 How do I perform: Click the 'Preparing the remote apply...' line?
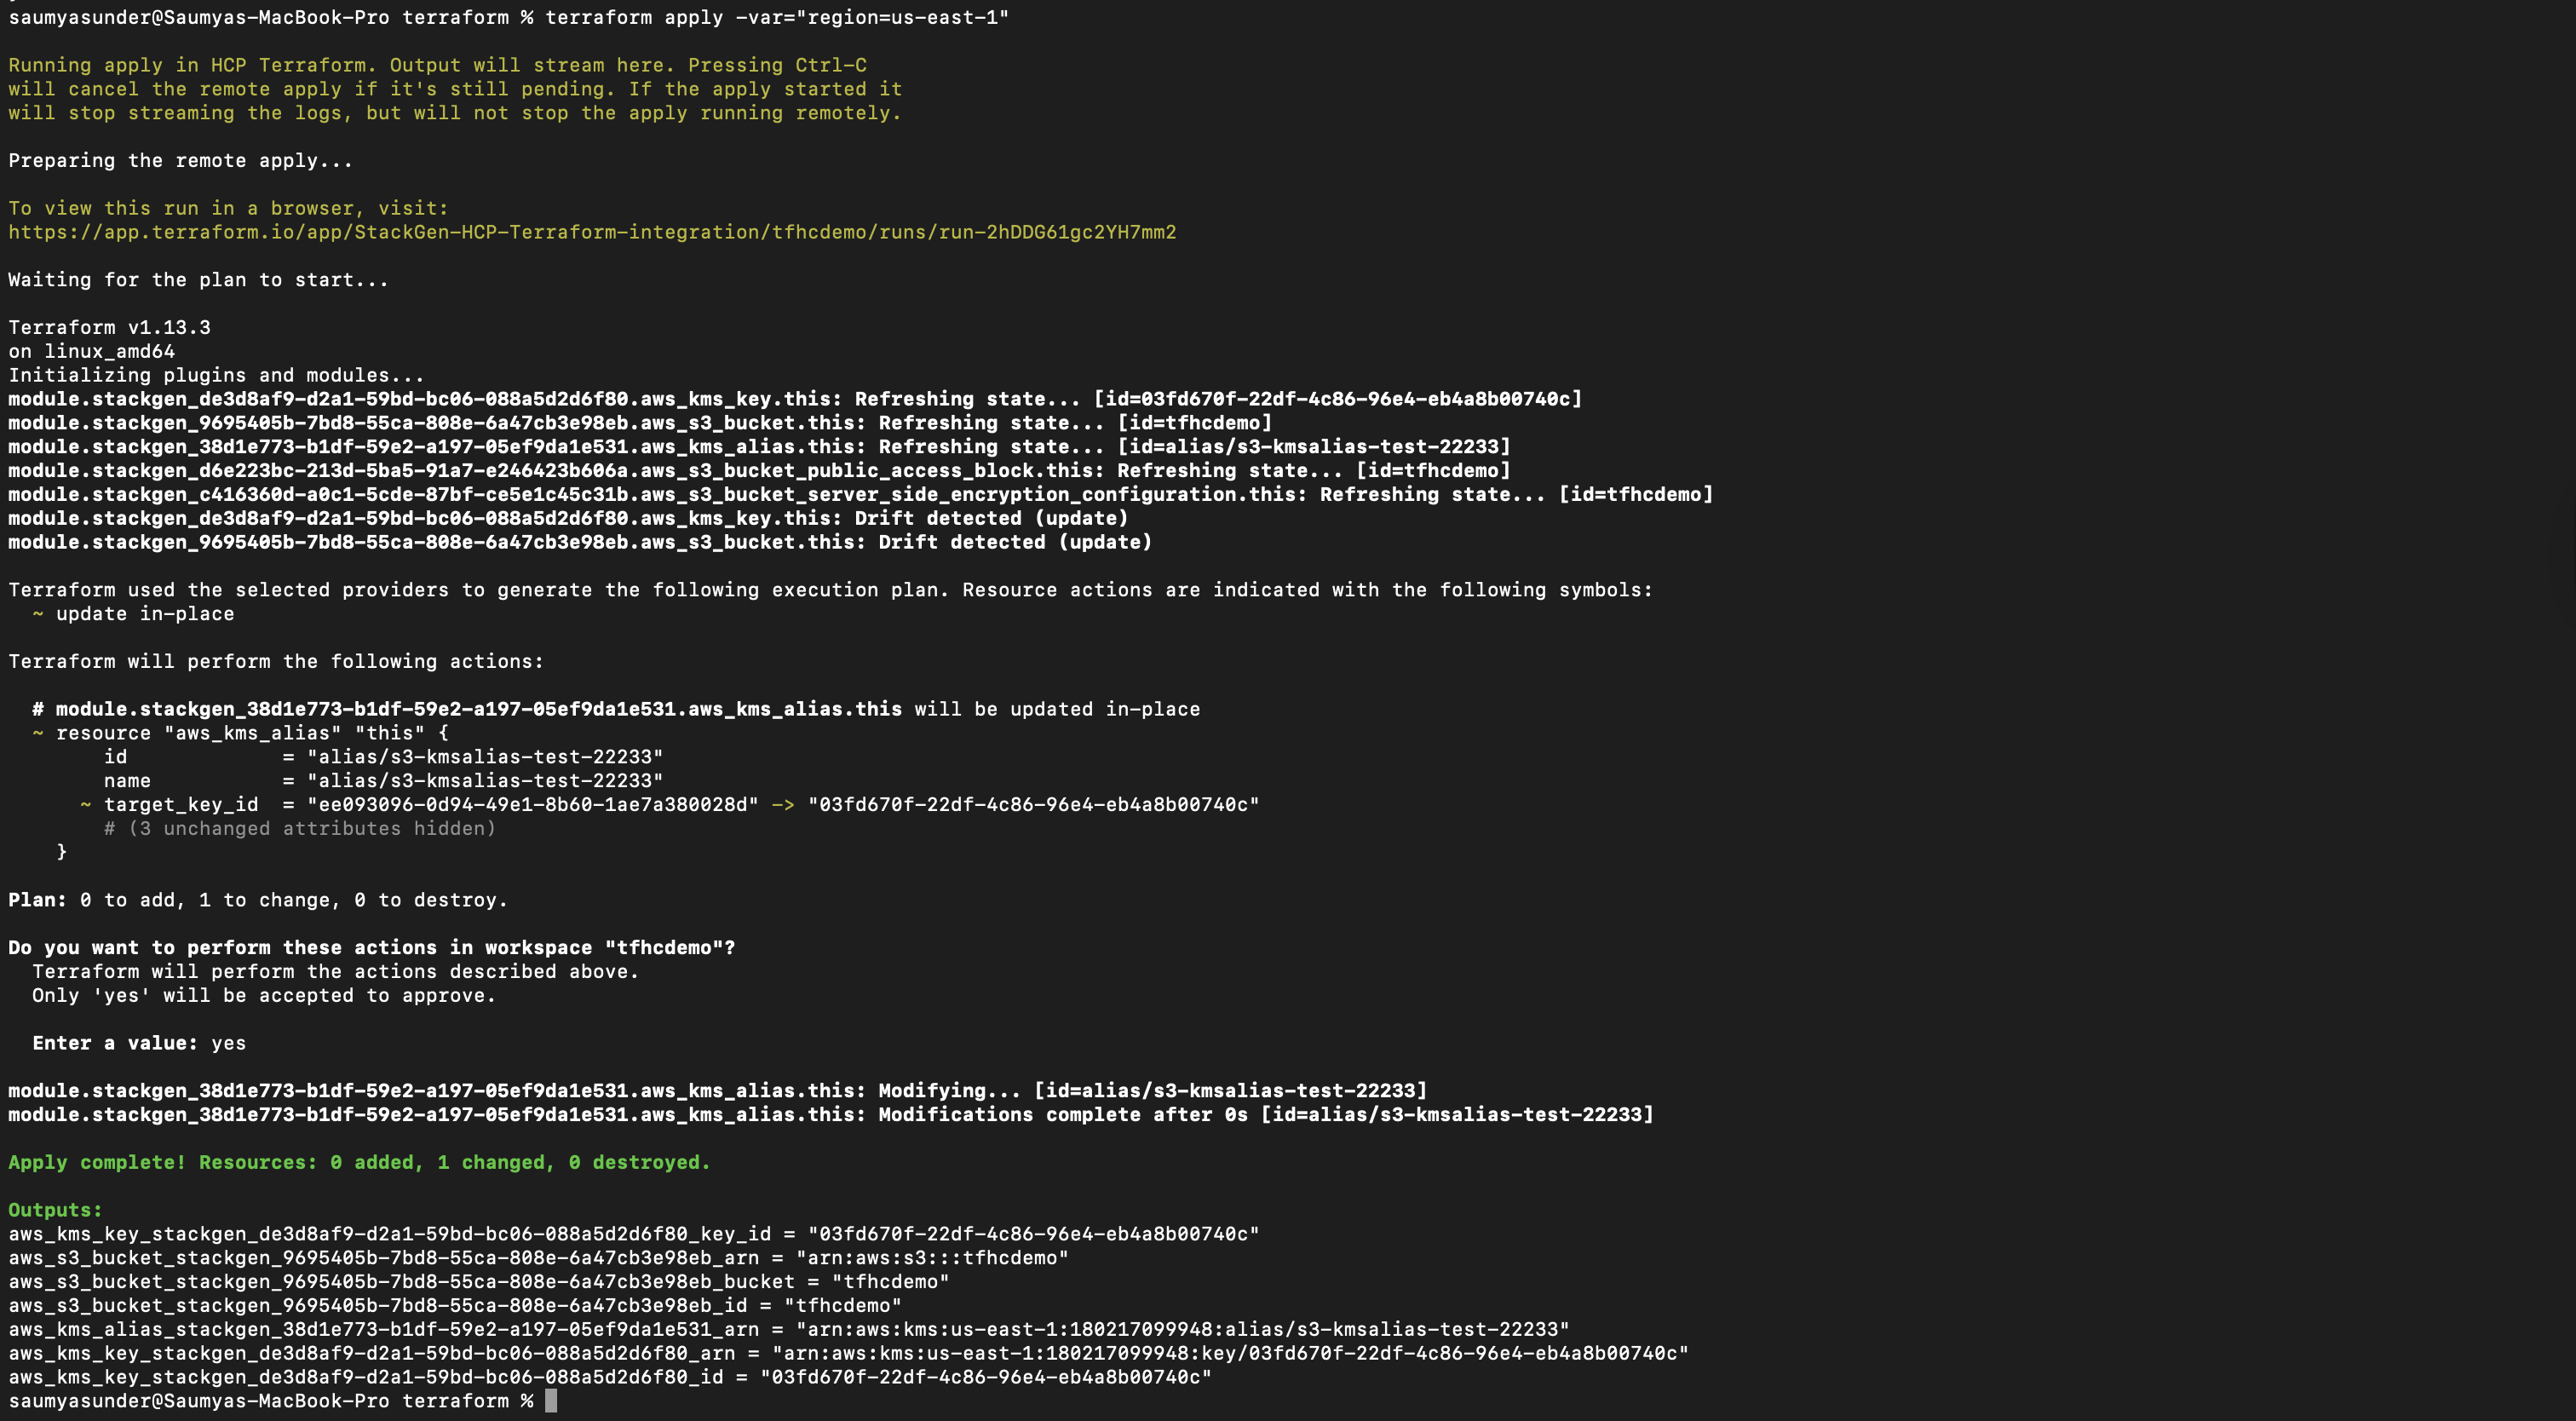click(180, 160)
